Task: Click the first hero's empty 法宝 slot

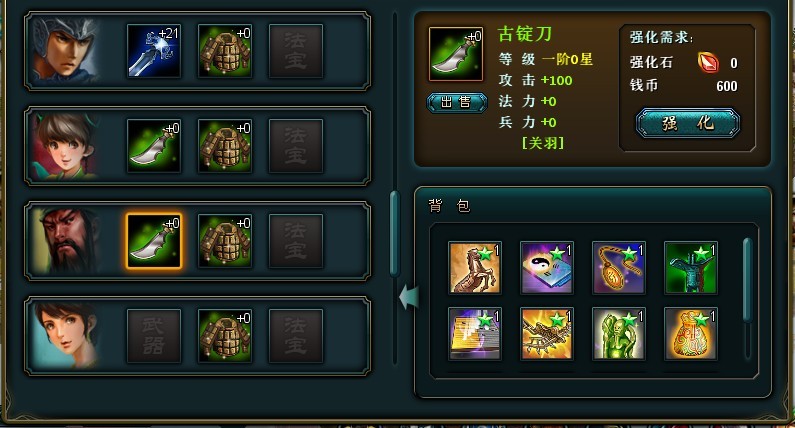Action: [296, 51]
